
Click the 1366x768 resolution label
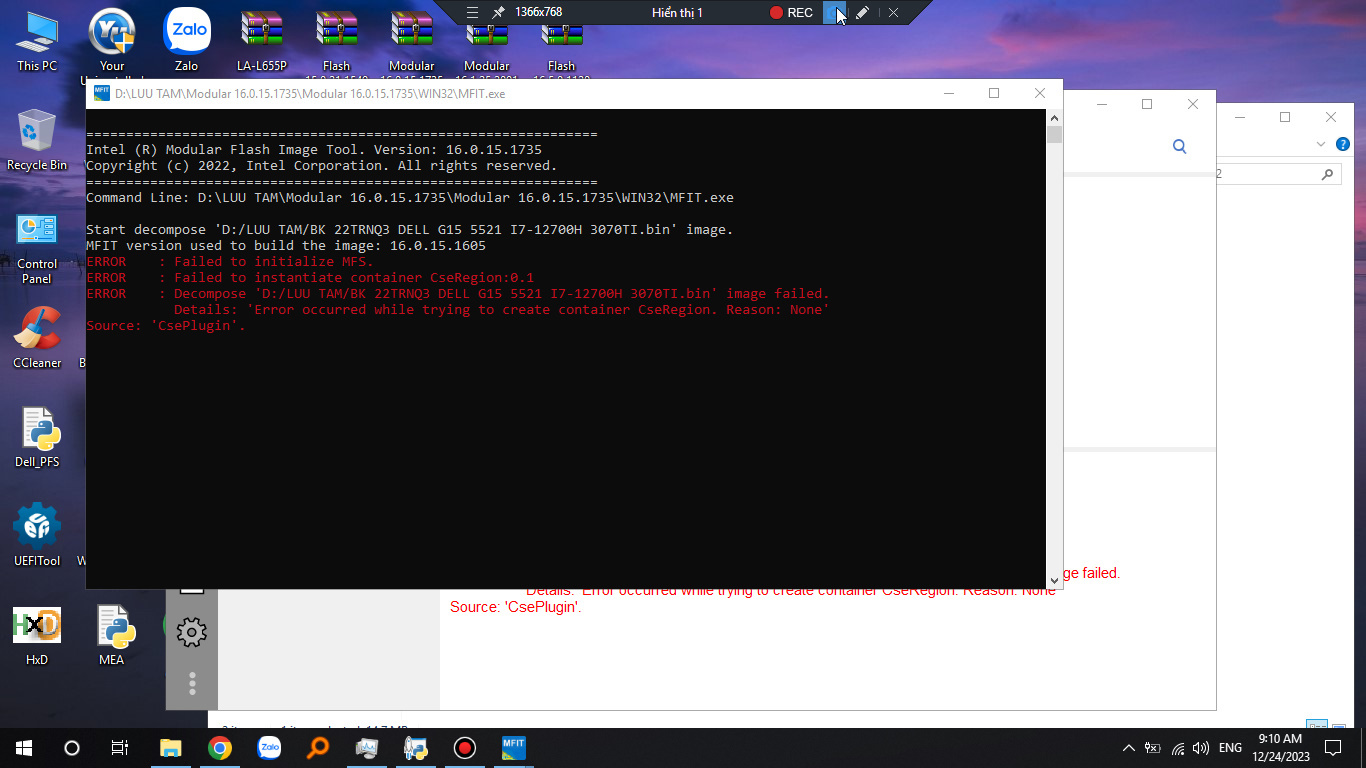click(x=538, y=12)
